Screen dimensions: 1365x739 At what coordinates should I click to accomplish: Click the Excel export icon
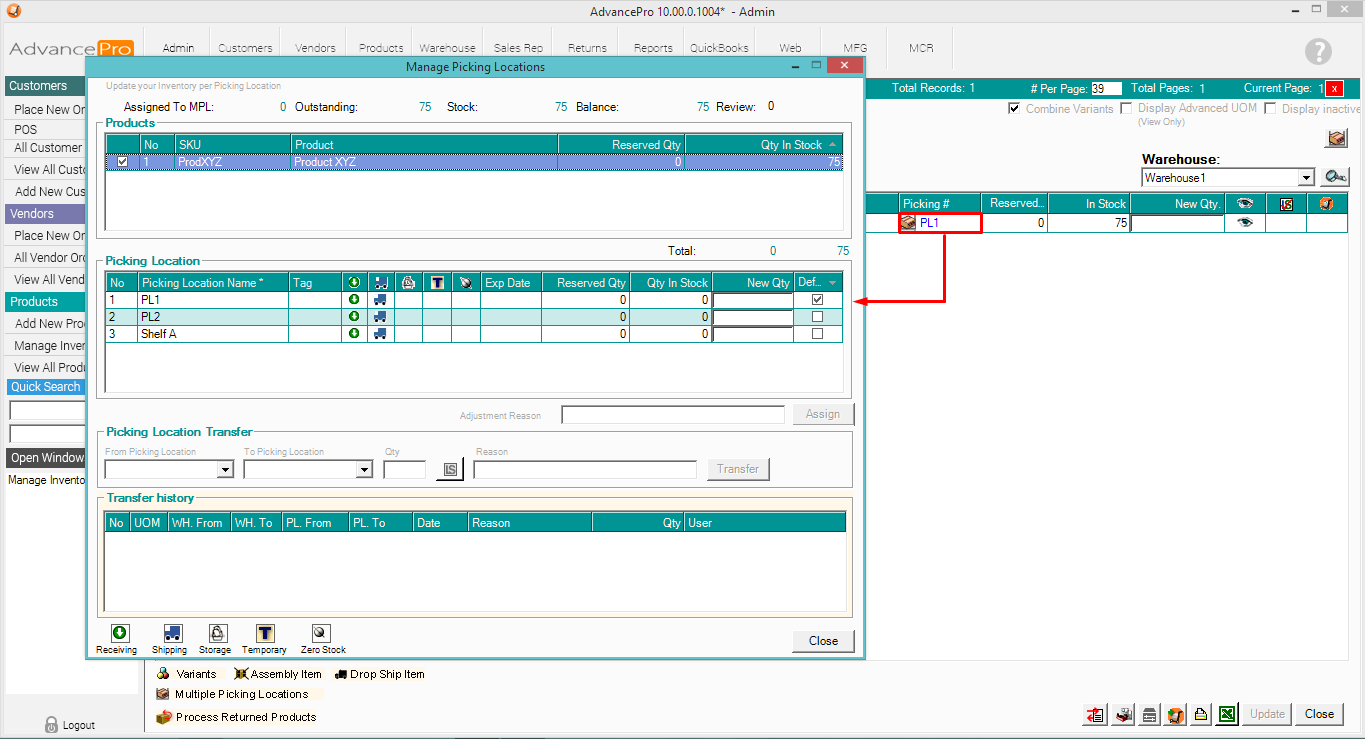[1228, 714]
